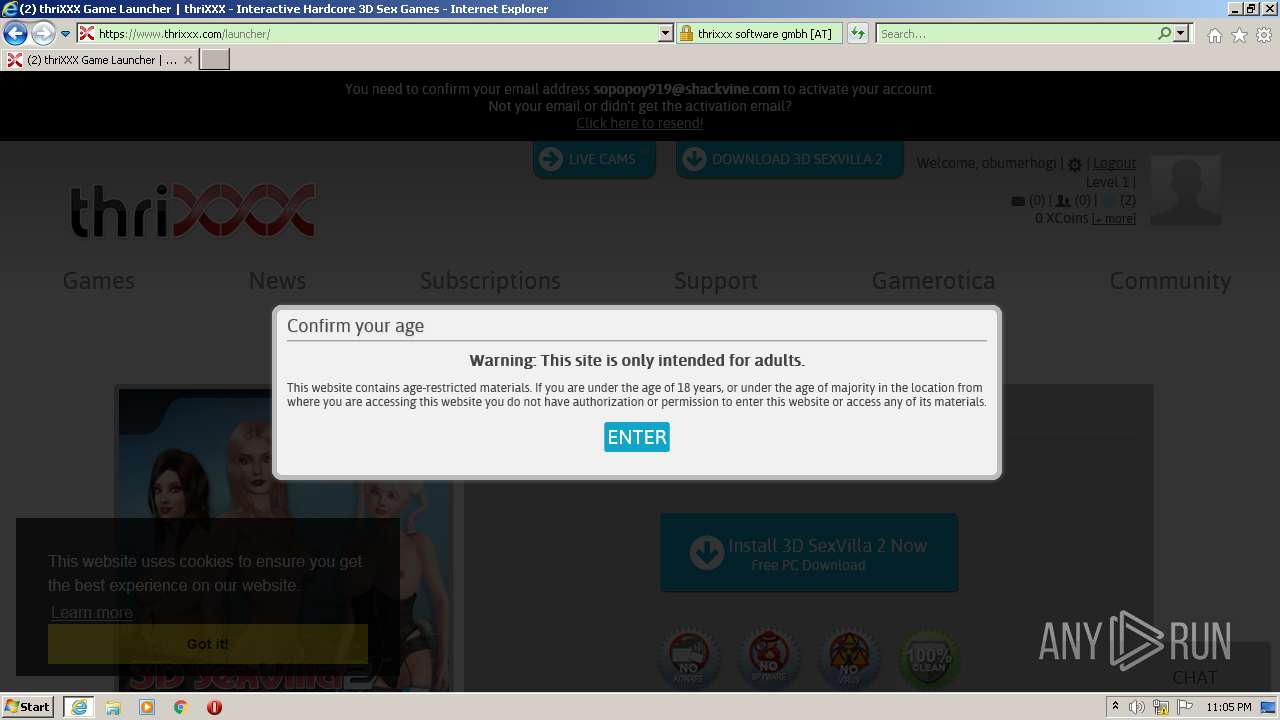Click the user avatar placeholder image
The height and width of the screenshot is (720, 1280).
tap(1186, 190)
